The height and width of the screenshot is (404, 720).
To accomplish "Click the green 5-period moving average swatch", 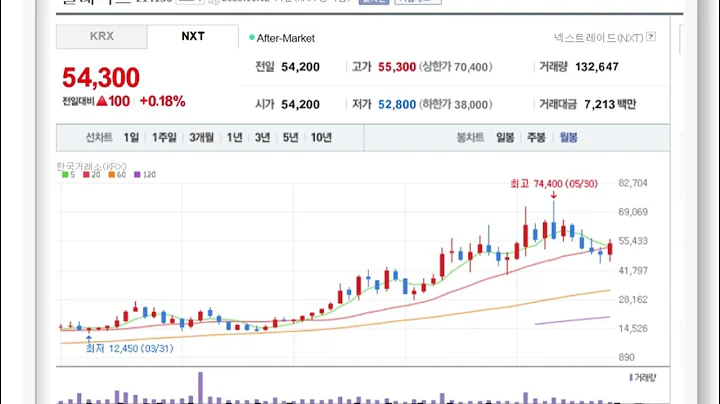I will [65, 174].
